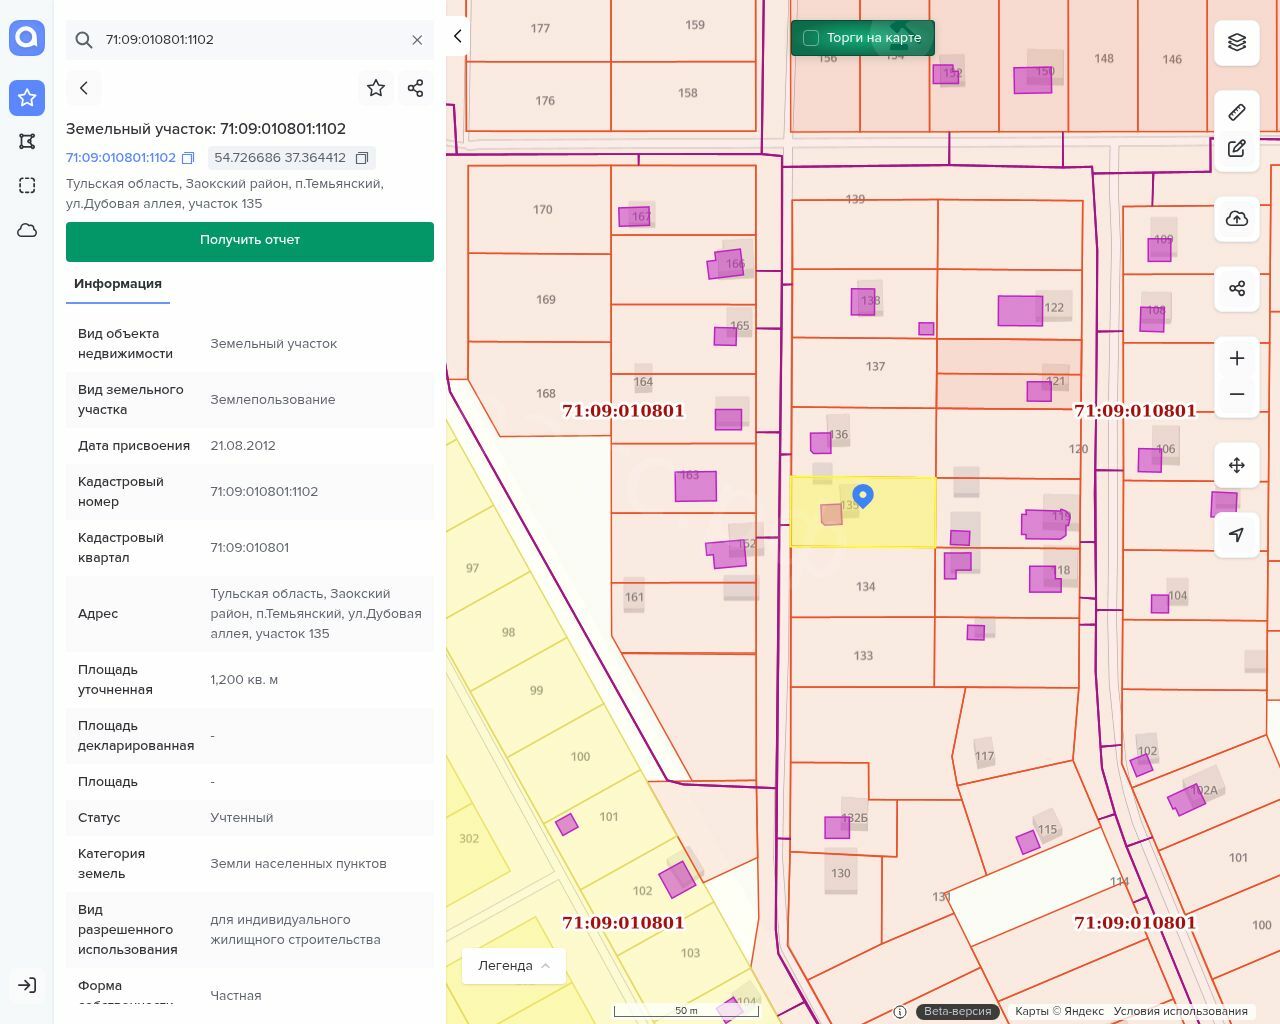Switch to the Информация tab

point(118,284)
